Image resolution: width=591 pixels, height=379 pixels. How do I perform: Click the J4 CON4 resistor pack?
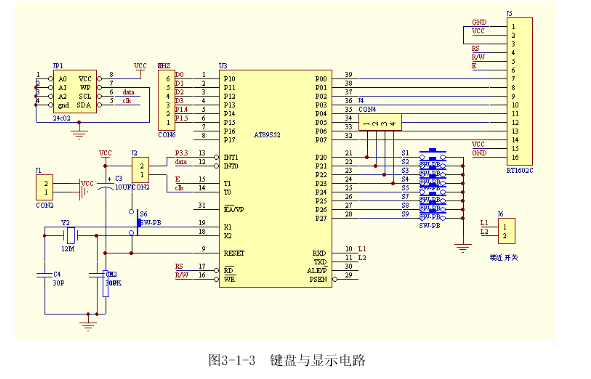[x=380, y=122]
